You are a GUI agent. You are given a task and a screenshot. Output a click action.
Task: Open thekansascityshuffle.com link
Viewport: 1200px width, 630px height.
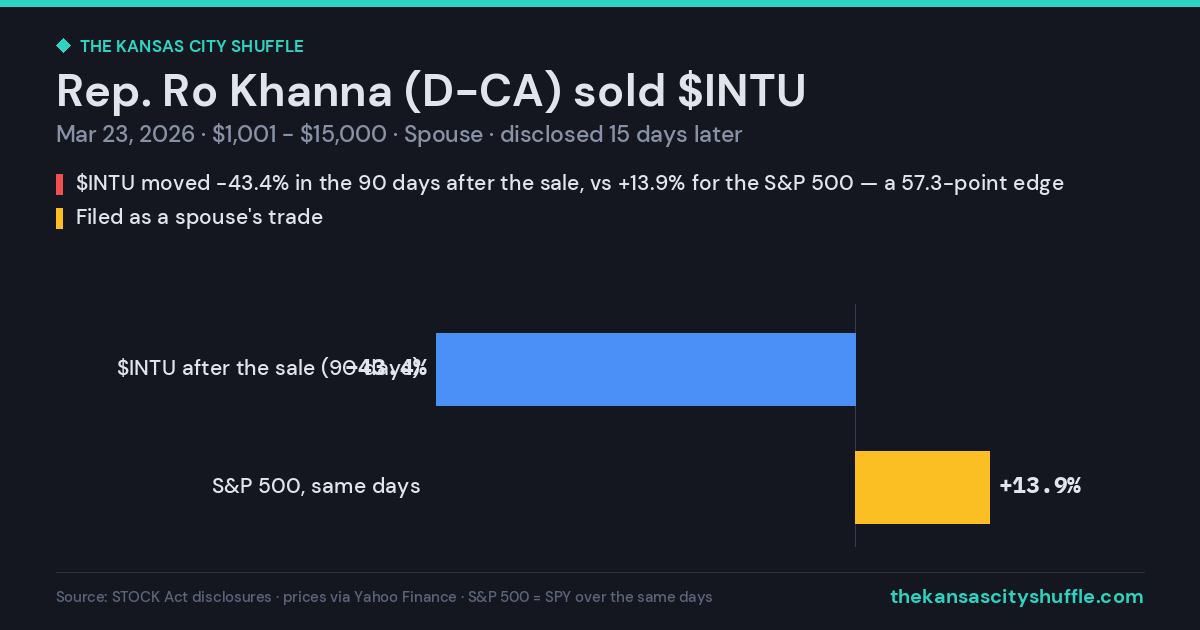coord(1016,597)
